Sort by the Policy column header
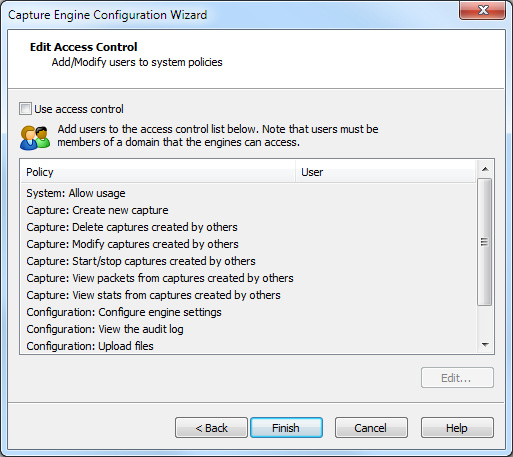Viewport: 513px width, 457px height. 158,172
